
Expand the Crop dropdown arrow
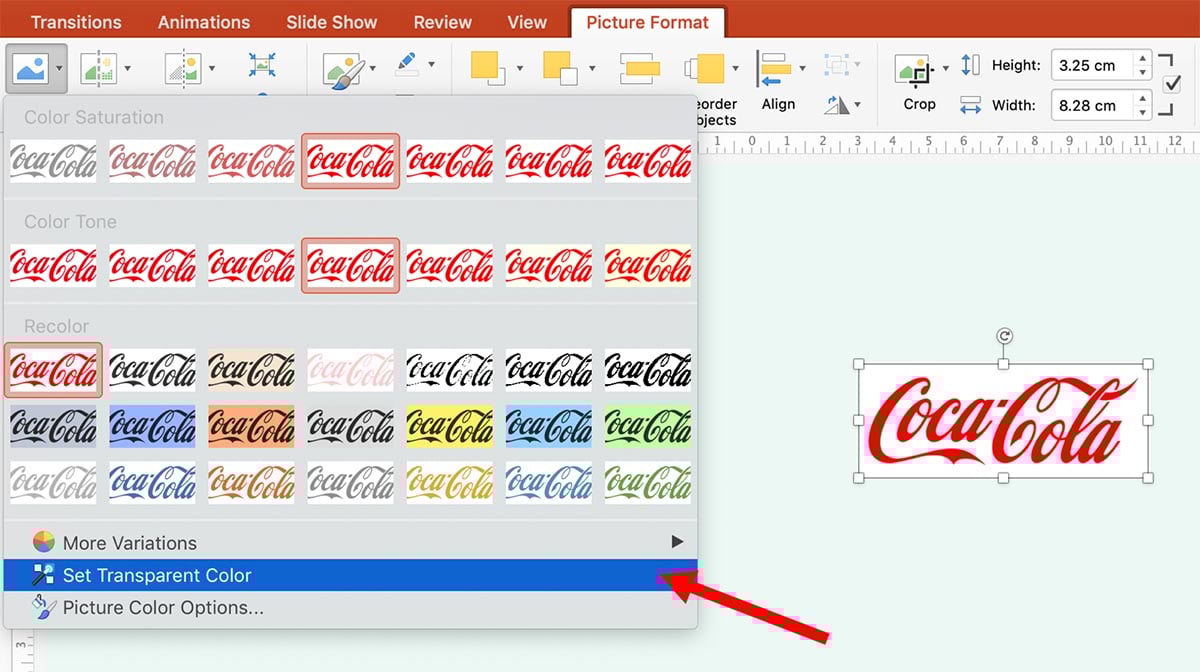pyautogui.click(x=946, y=69)
